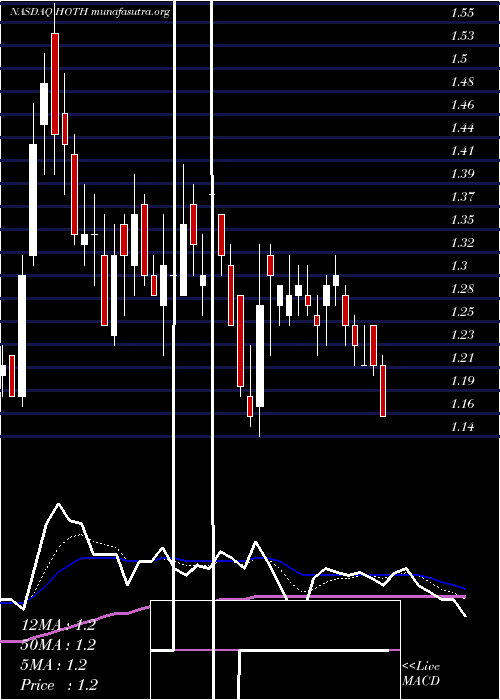
Task: Click the 1.28 price axis label
Action: [x=462, y=289]
